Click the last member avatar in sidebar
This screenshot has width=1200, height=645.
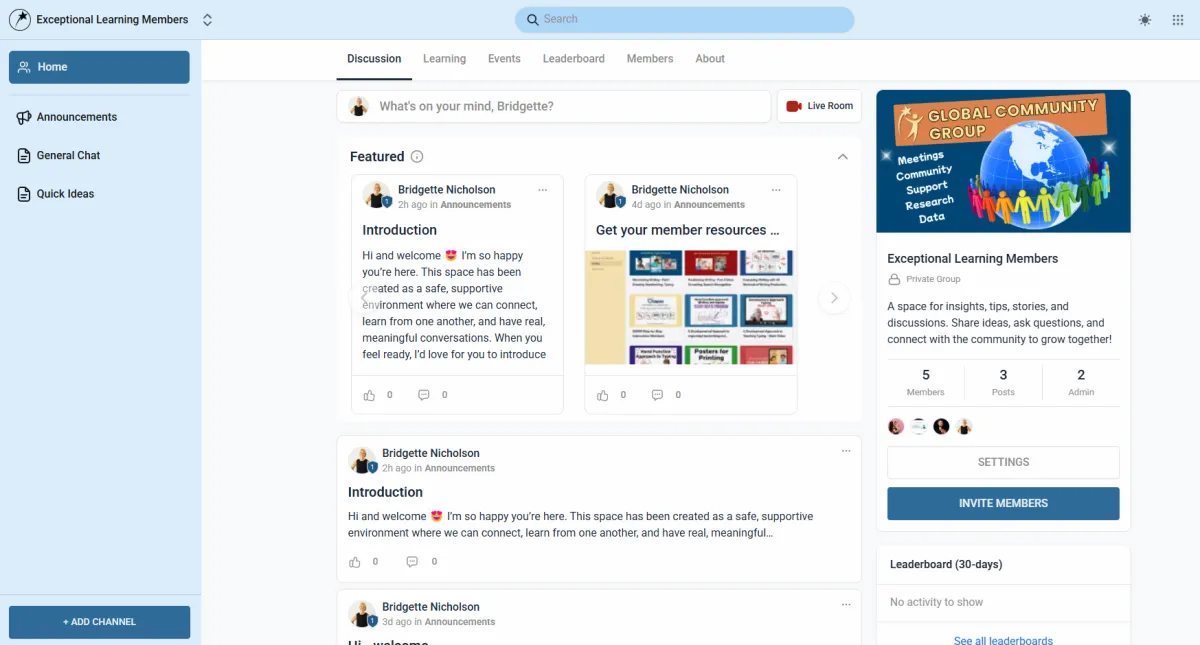coord(964,427)
